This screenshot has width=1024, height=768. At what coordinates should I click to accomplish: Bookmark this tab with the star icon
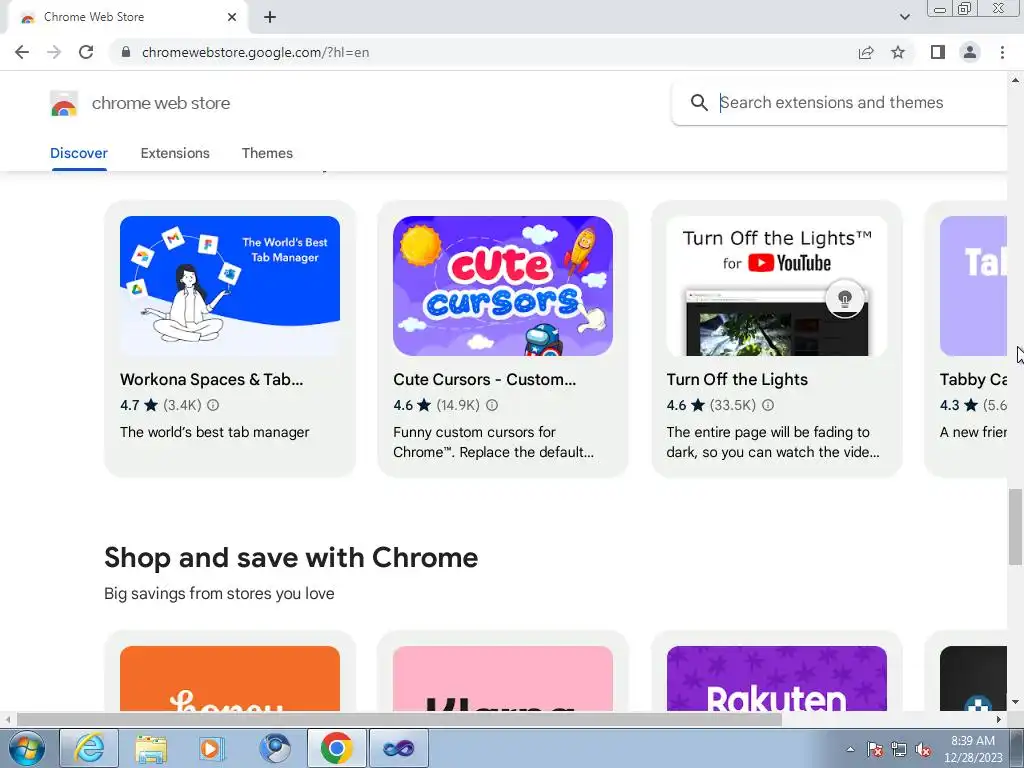tap(898, 52)
